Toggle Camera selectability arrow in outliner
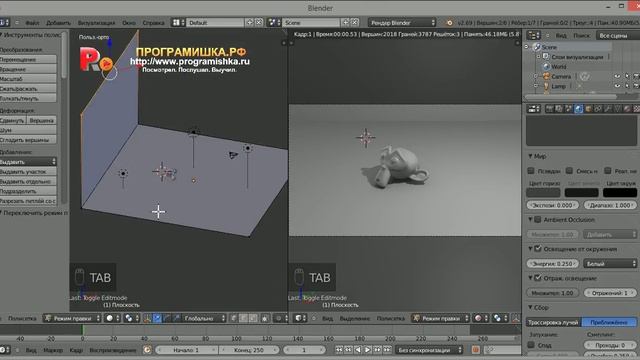 coord(627,76)
